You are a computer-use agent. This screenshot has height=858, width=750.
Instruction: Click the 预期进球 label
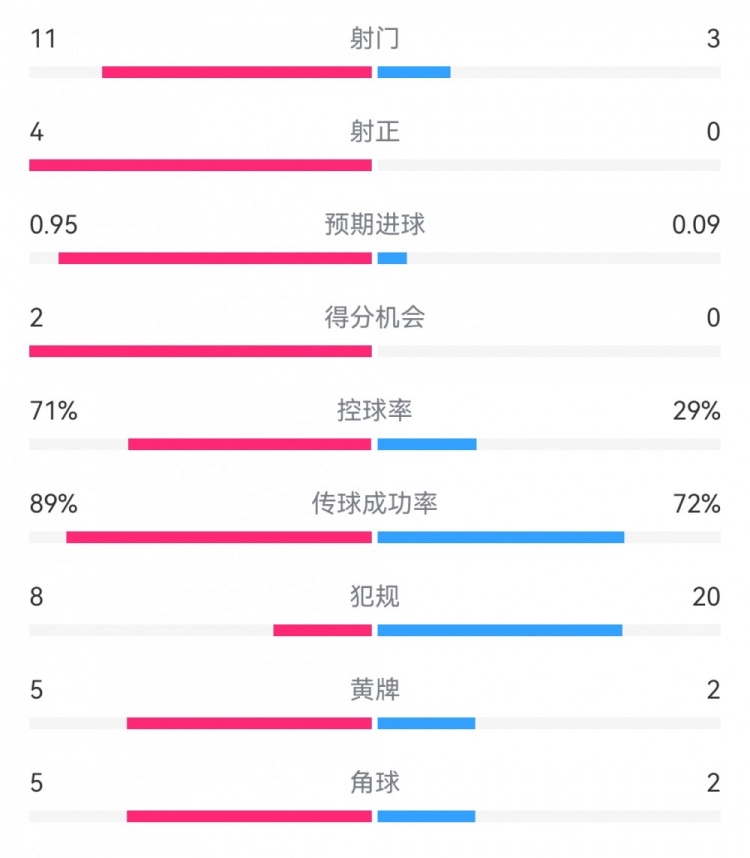coord(375,225)
